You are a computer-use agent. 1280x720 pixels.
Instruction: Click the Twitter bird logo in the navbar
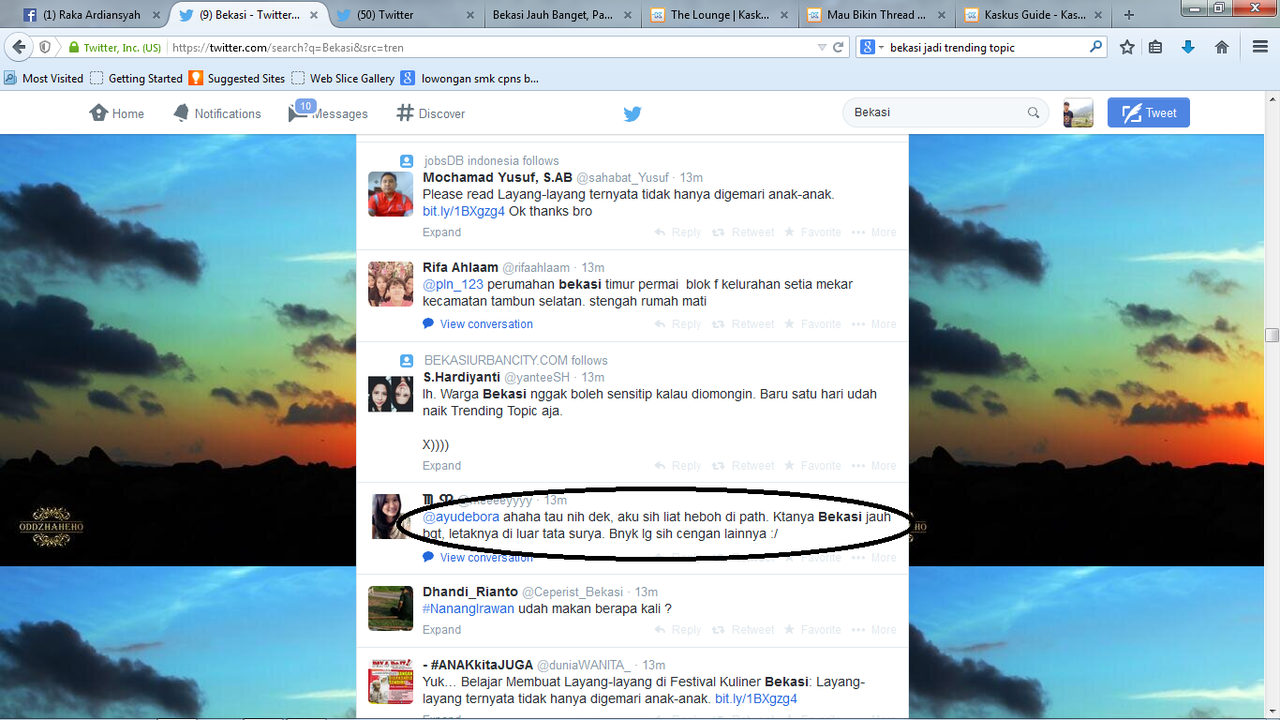[x=632, y=114]
